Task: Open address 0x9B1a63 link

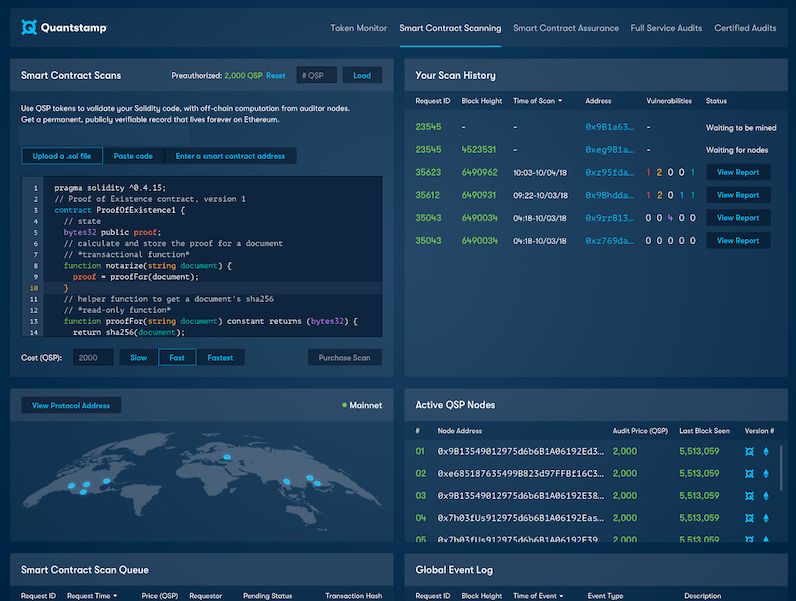Action: coord(610,127)
